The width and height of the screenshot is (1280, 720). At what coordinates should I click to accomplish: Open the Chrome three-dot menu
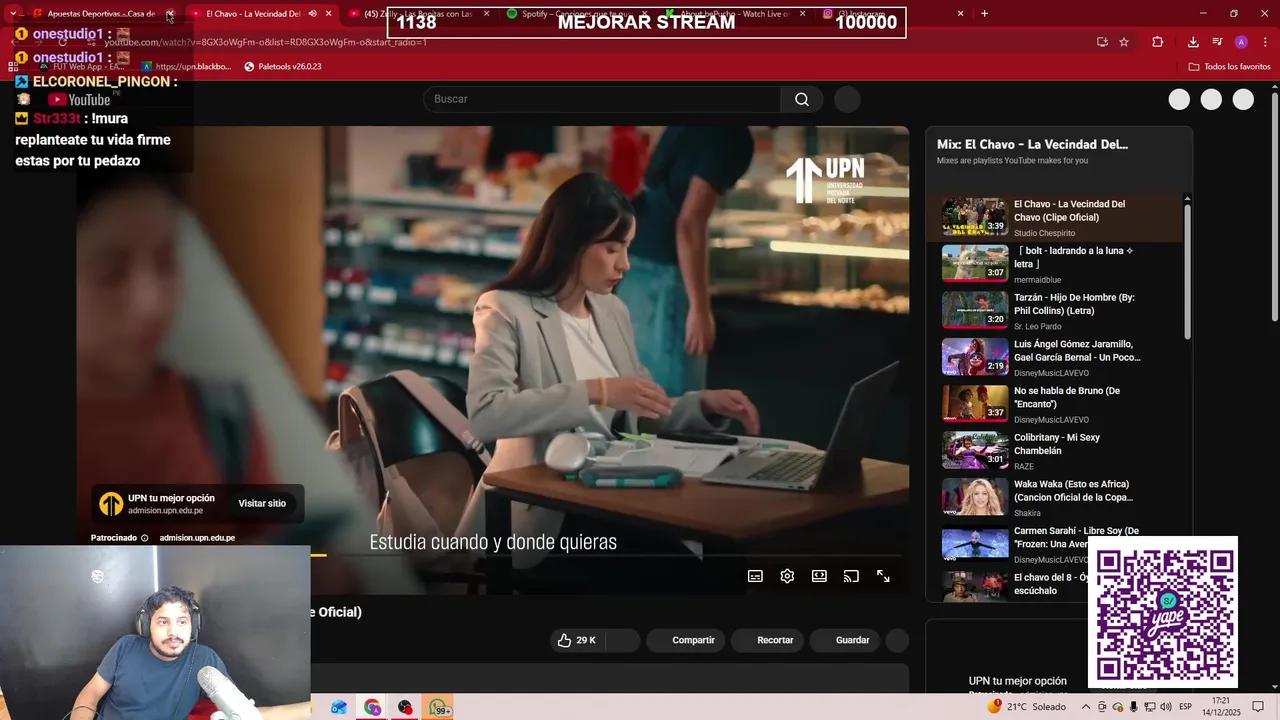tap(1263, 42)
